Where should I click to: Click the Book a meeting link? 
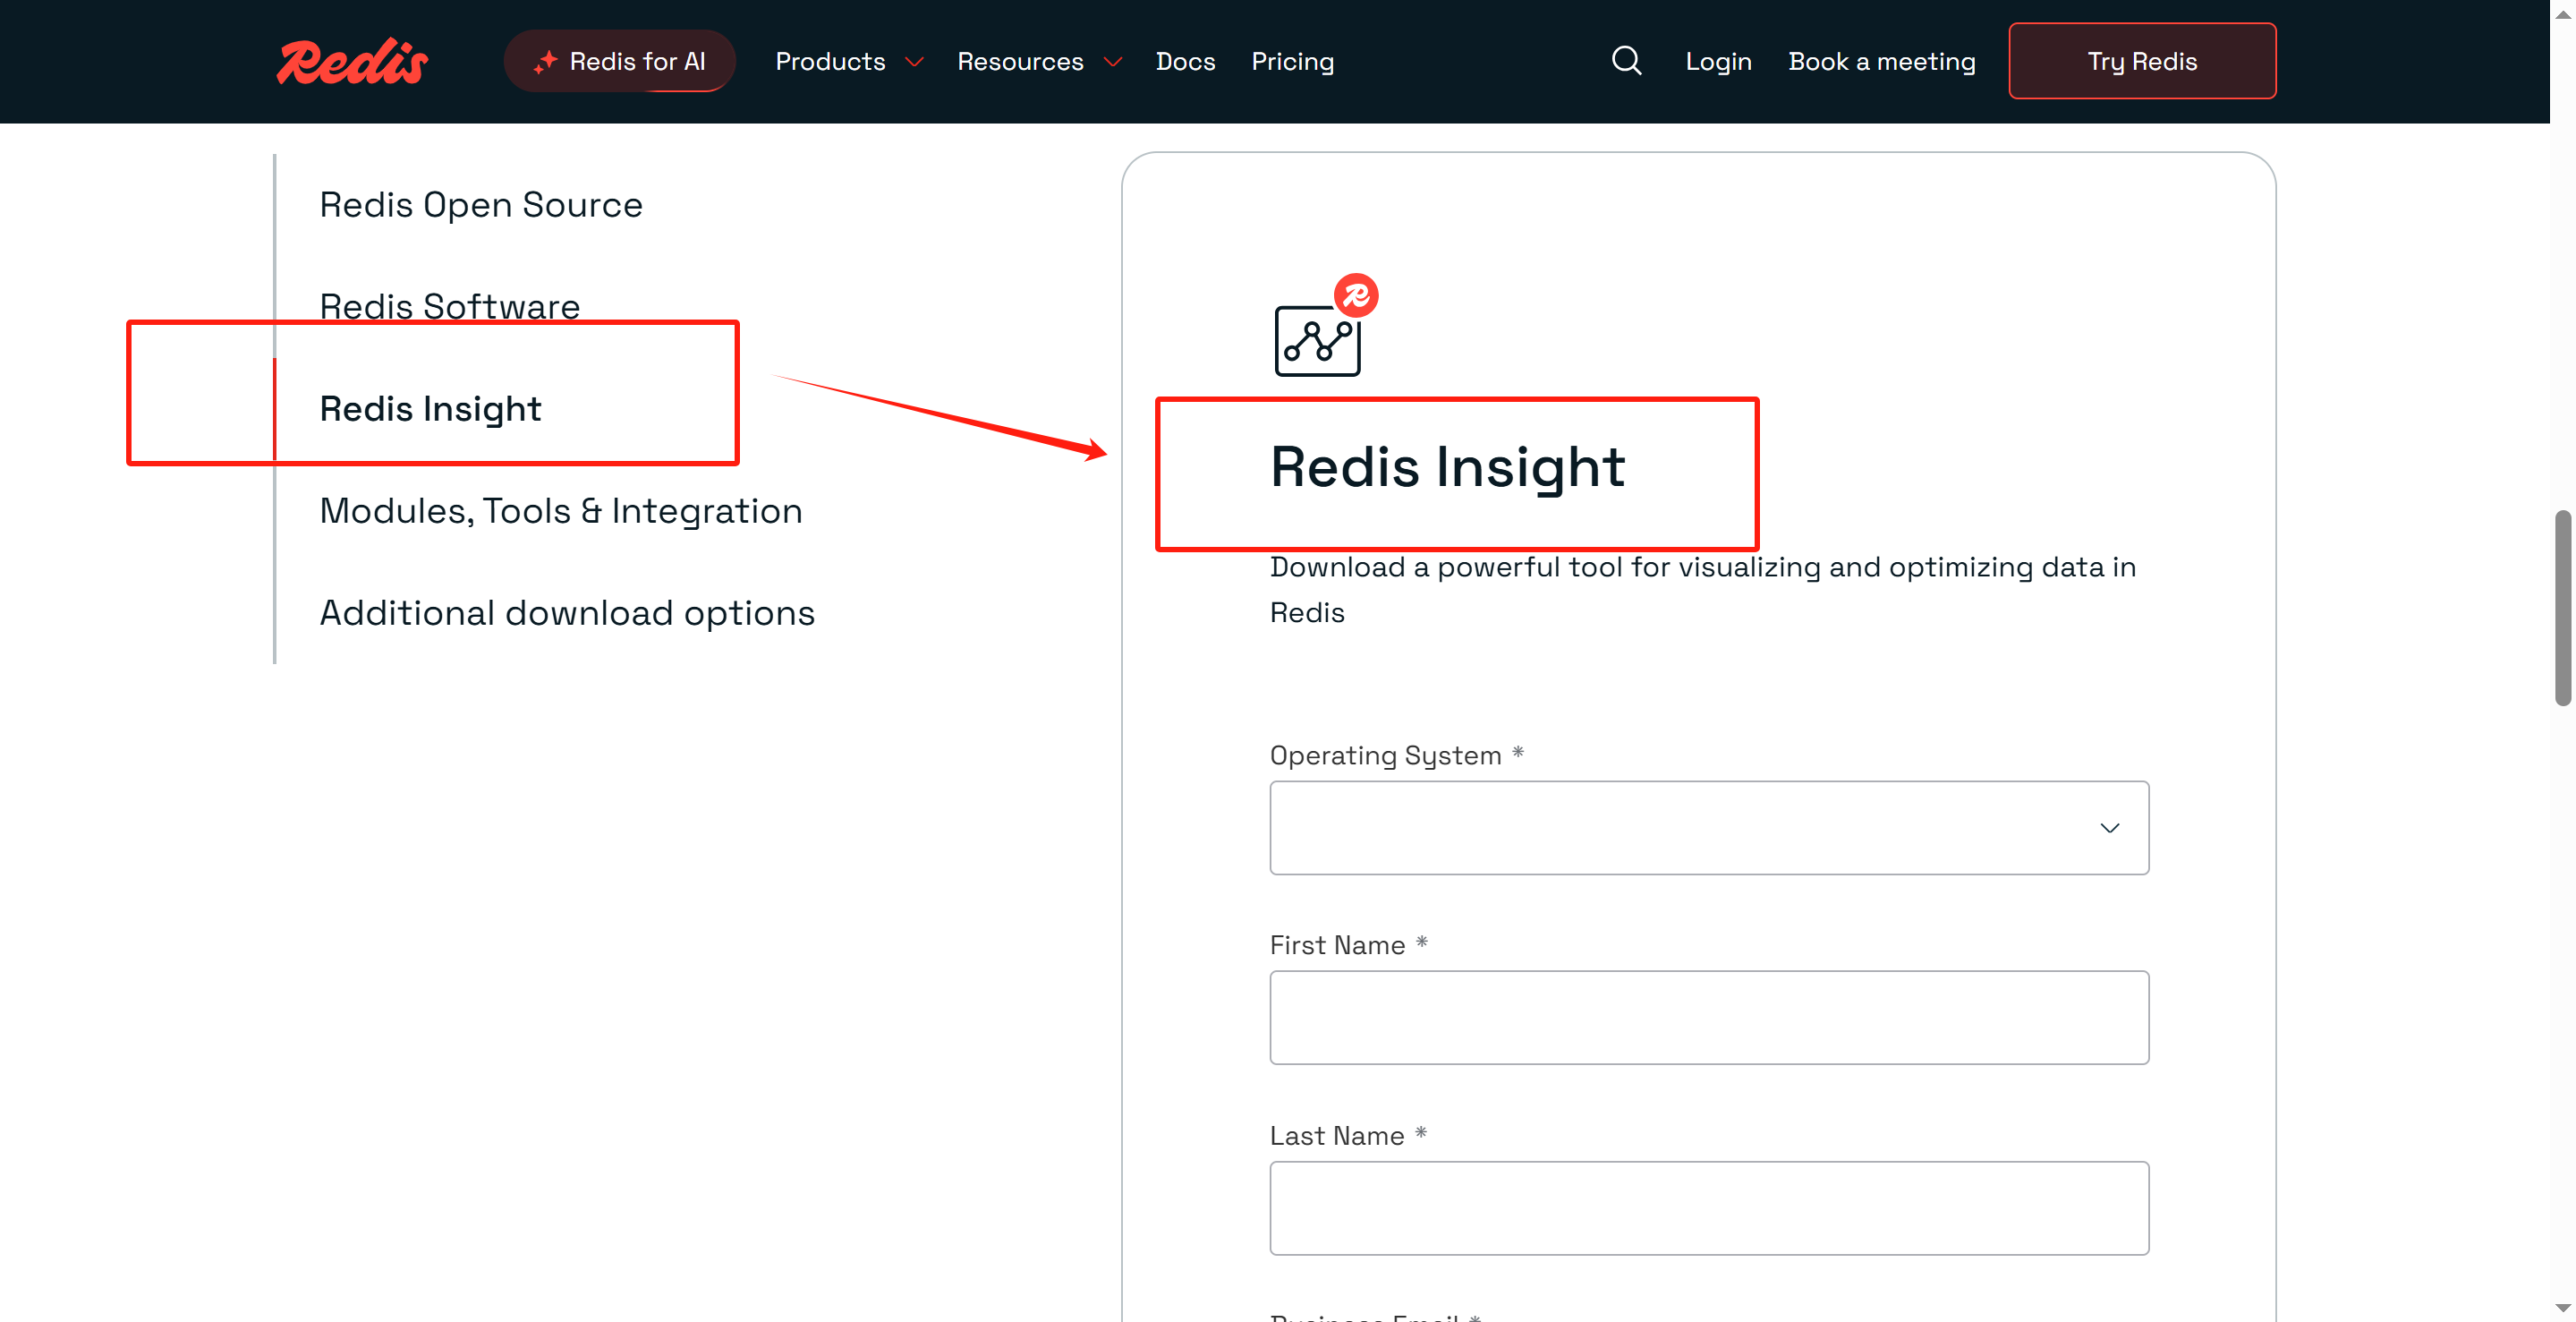[1881, 62]
